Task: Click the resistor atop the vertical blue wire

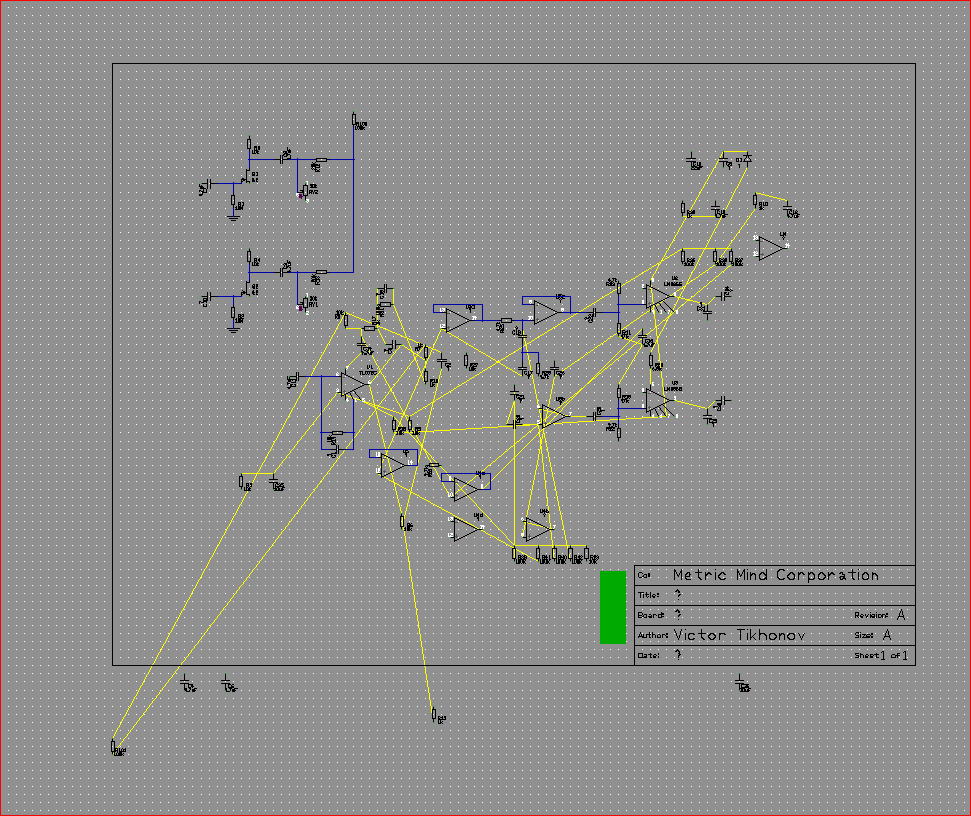Action: [354, 122]
